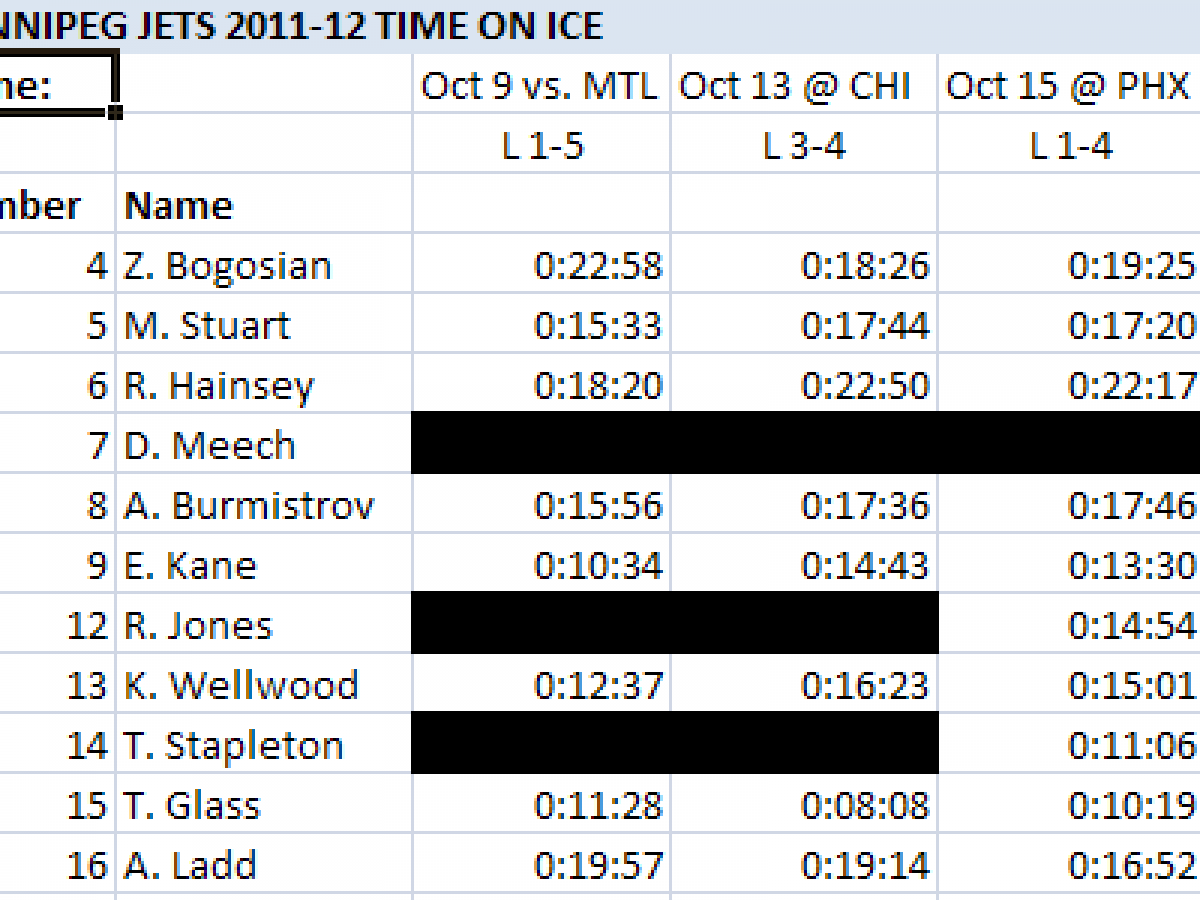Click the fill handle of selected cell
The width and height of the screenshot is (1200, 900).
click(x=115, y=112)
